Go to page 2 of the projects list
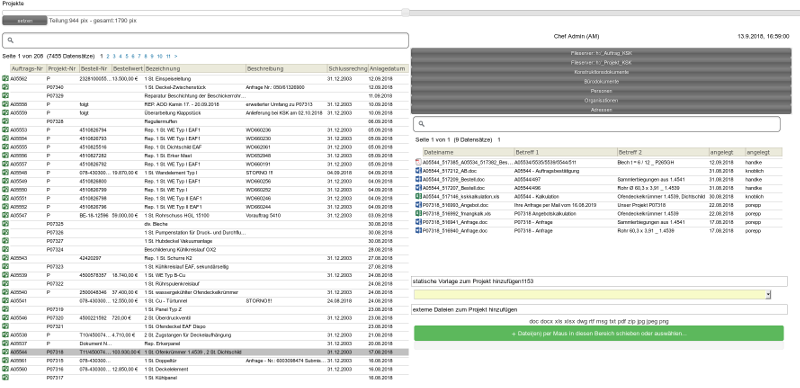Viewport: 800px width, 388px height. click(108, 56)
